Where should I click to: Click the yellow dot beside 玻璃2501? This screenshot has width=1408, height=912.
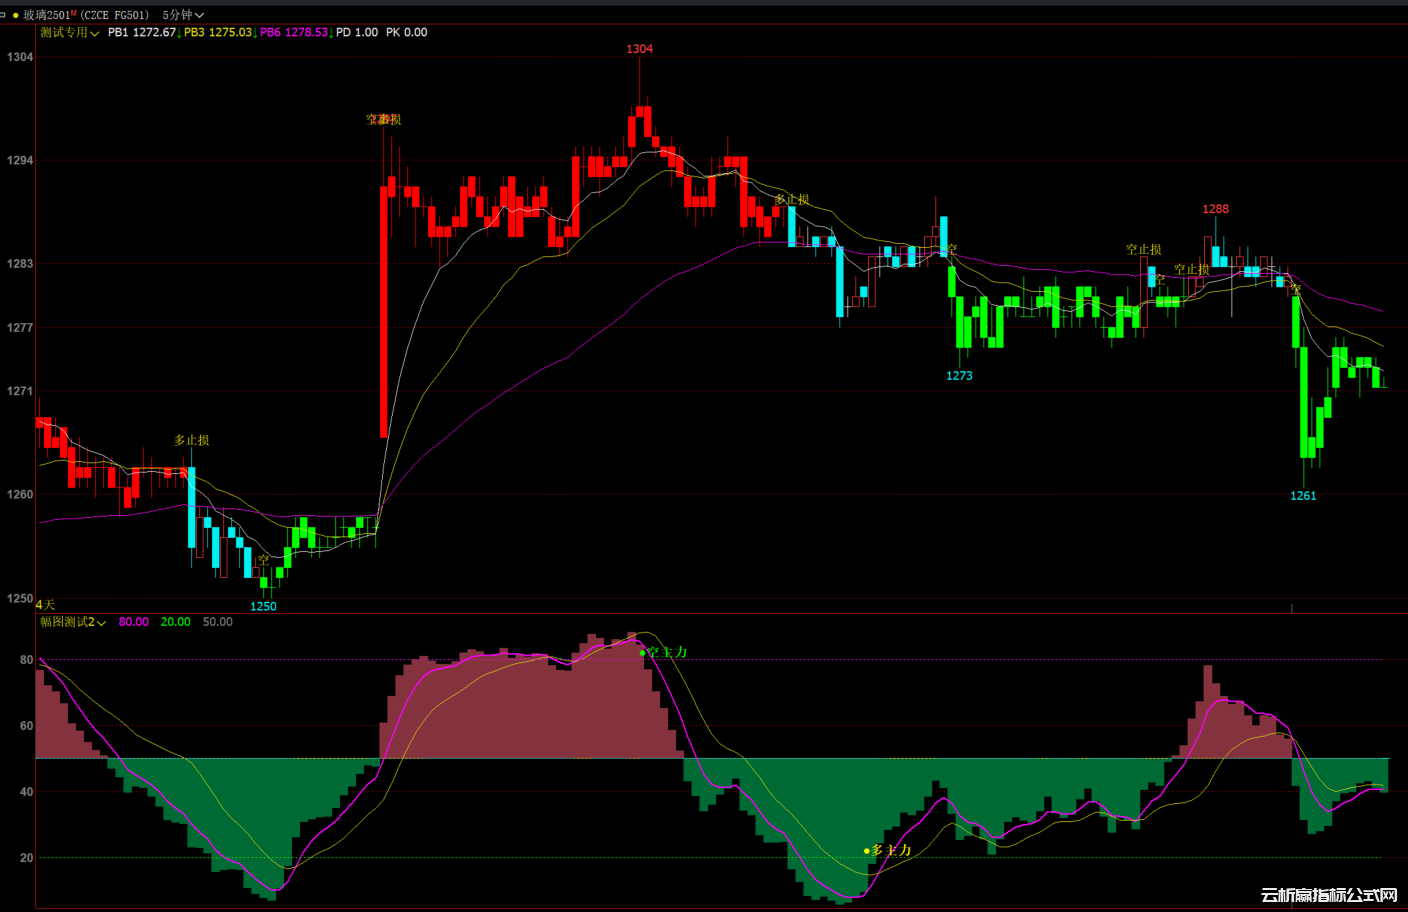pyautogui.click(x=16, y=15)
